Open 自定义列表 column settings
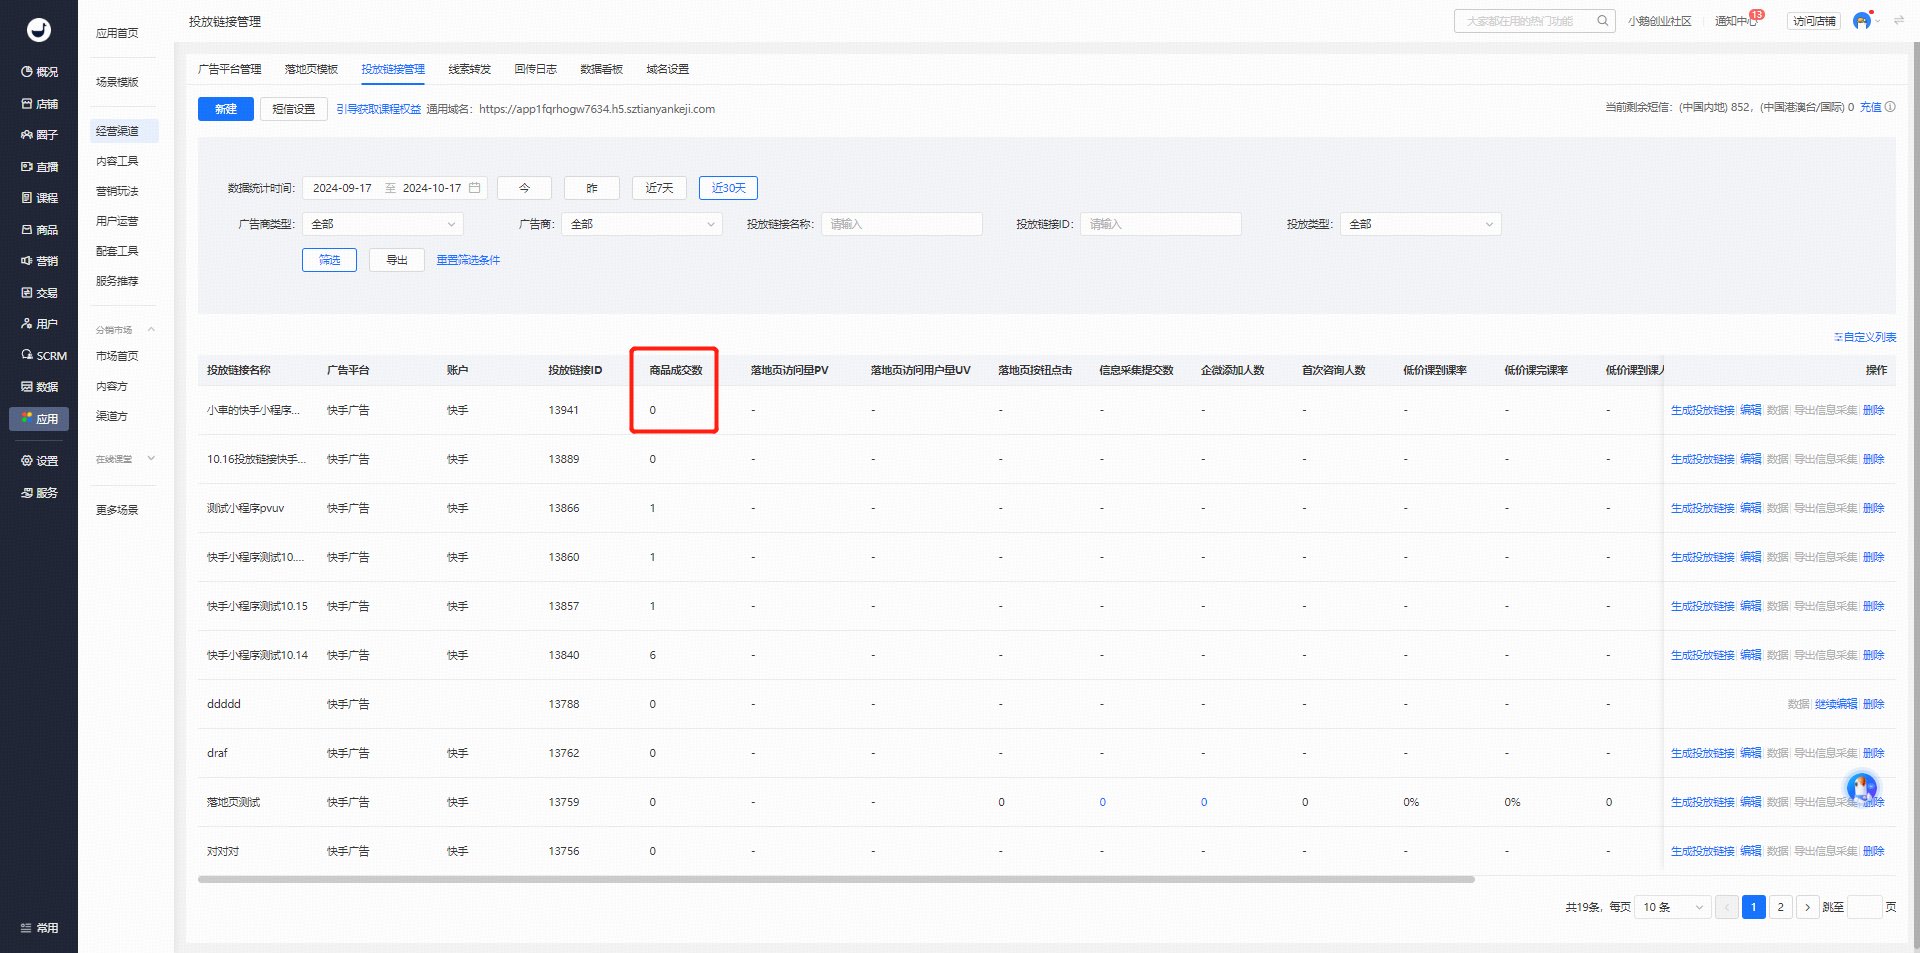Image resolution: width=1920 pixels, height=953 pixels. point(1865,337)
